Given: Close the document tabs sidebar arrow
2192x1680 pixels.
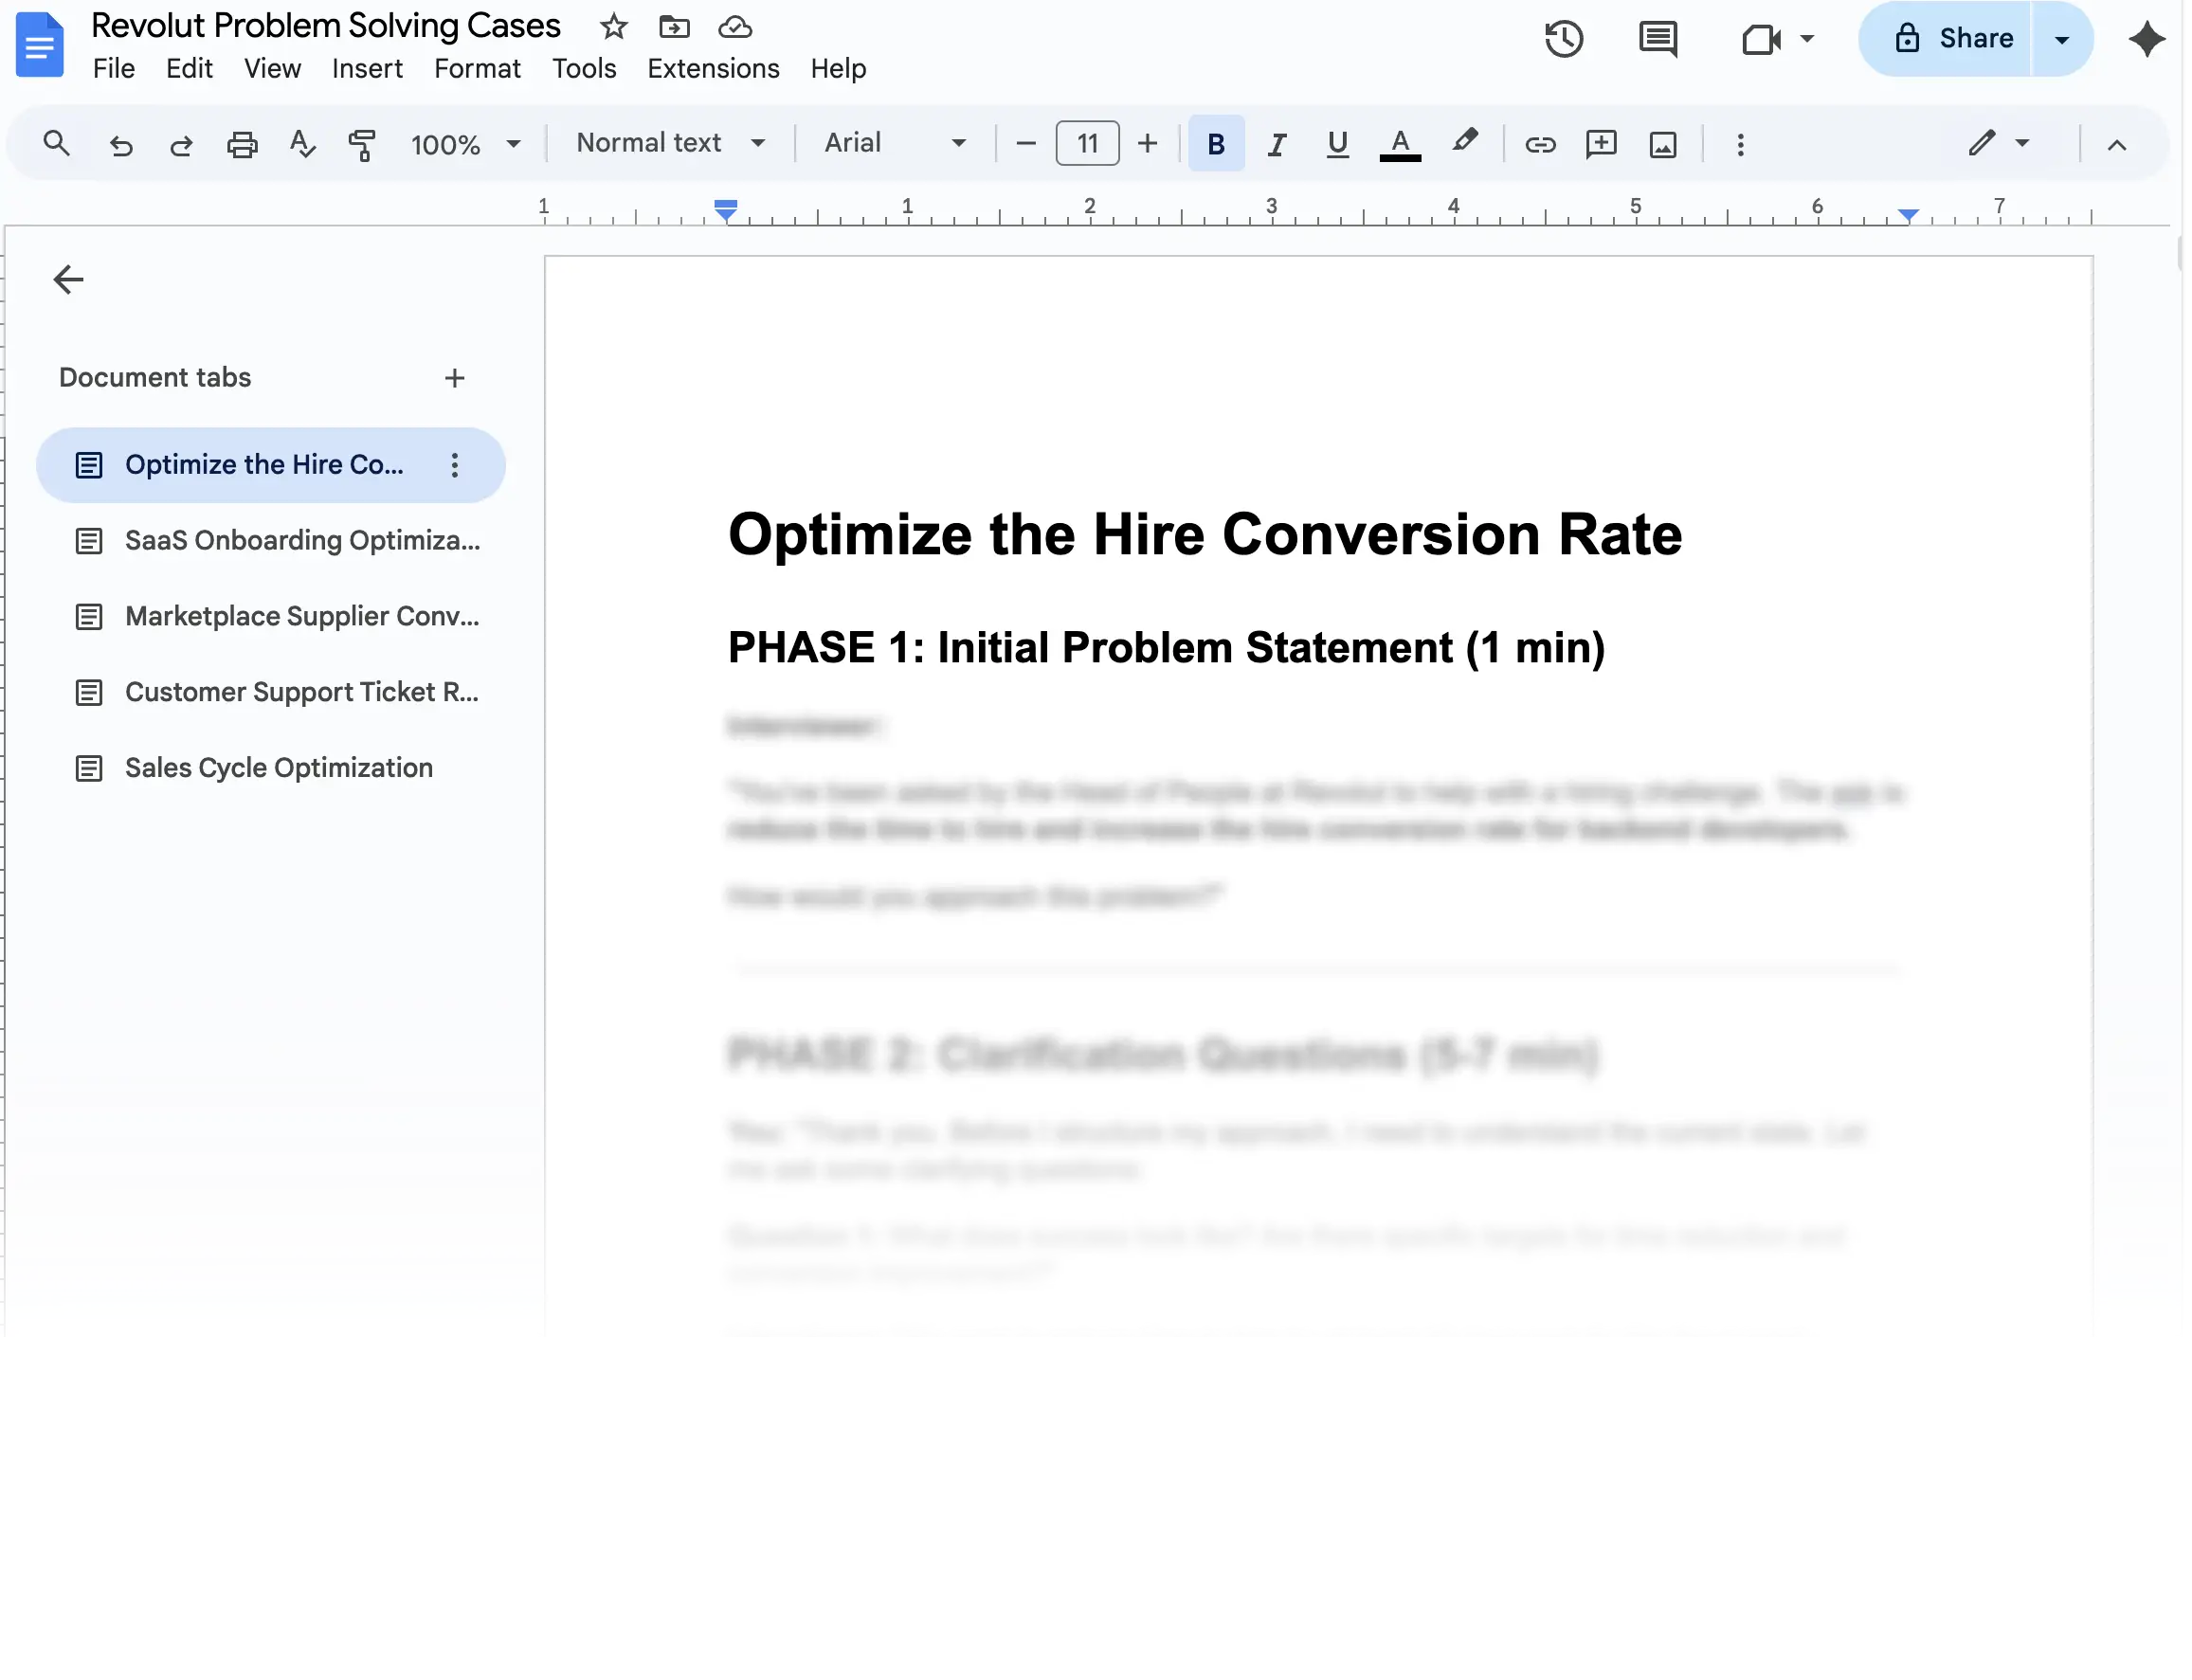Looking at the screenshot, I should pyautogui.click(x=68, y=280).
